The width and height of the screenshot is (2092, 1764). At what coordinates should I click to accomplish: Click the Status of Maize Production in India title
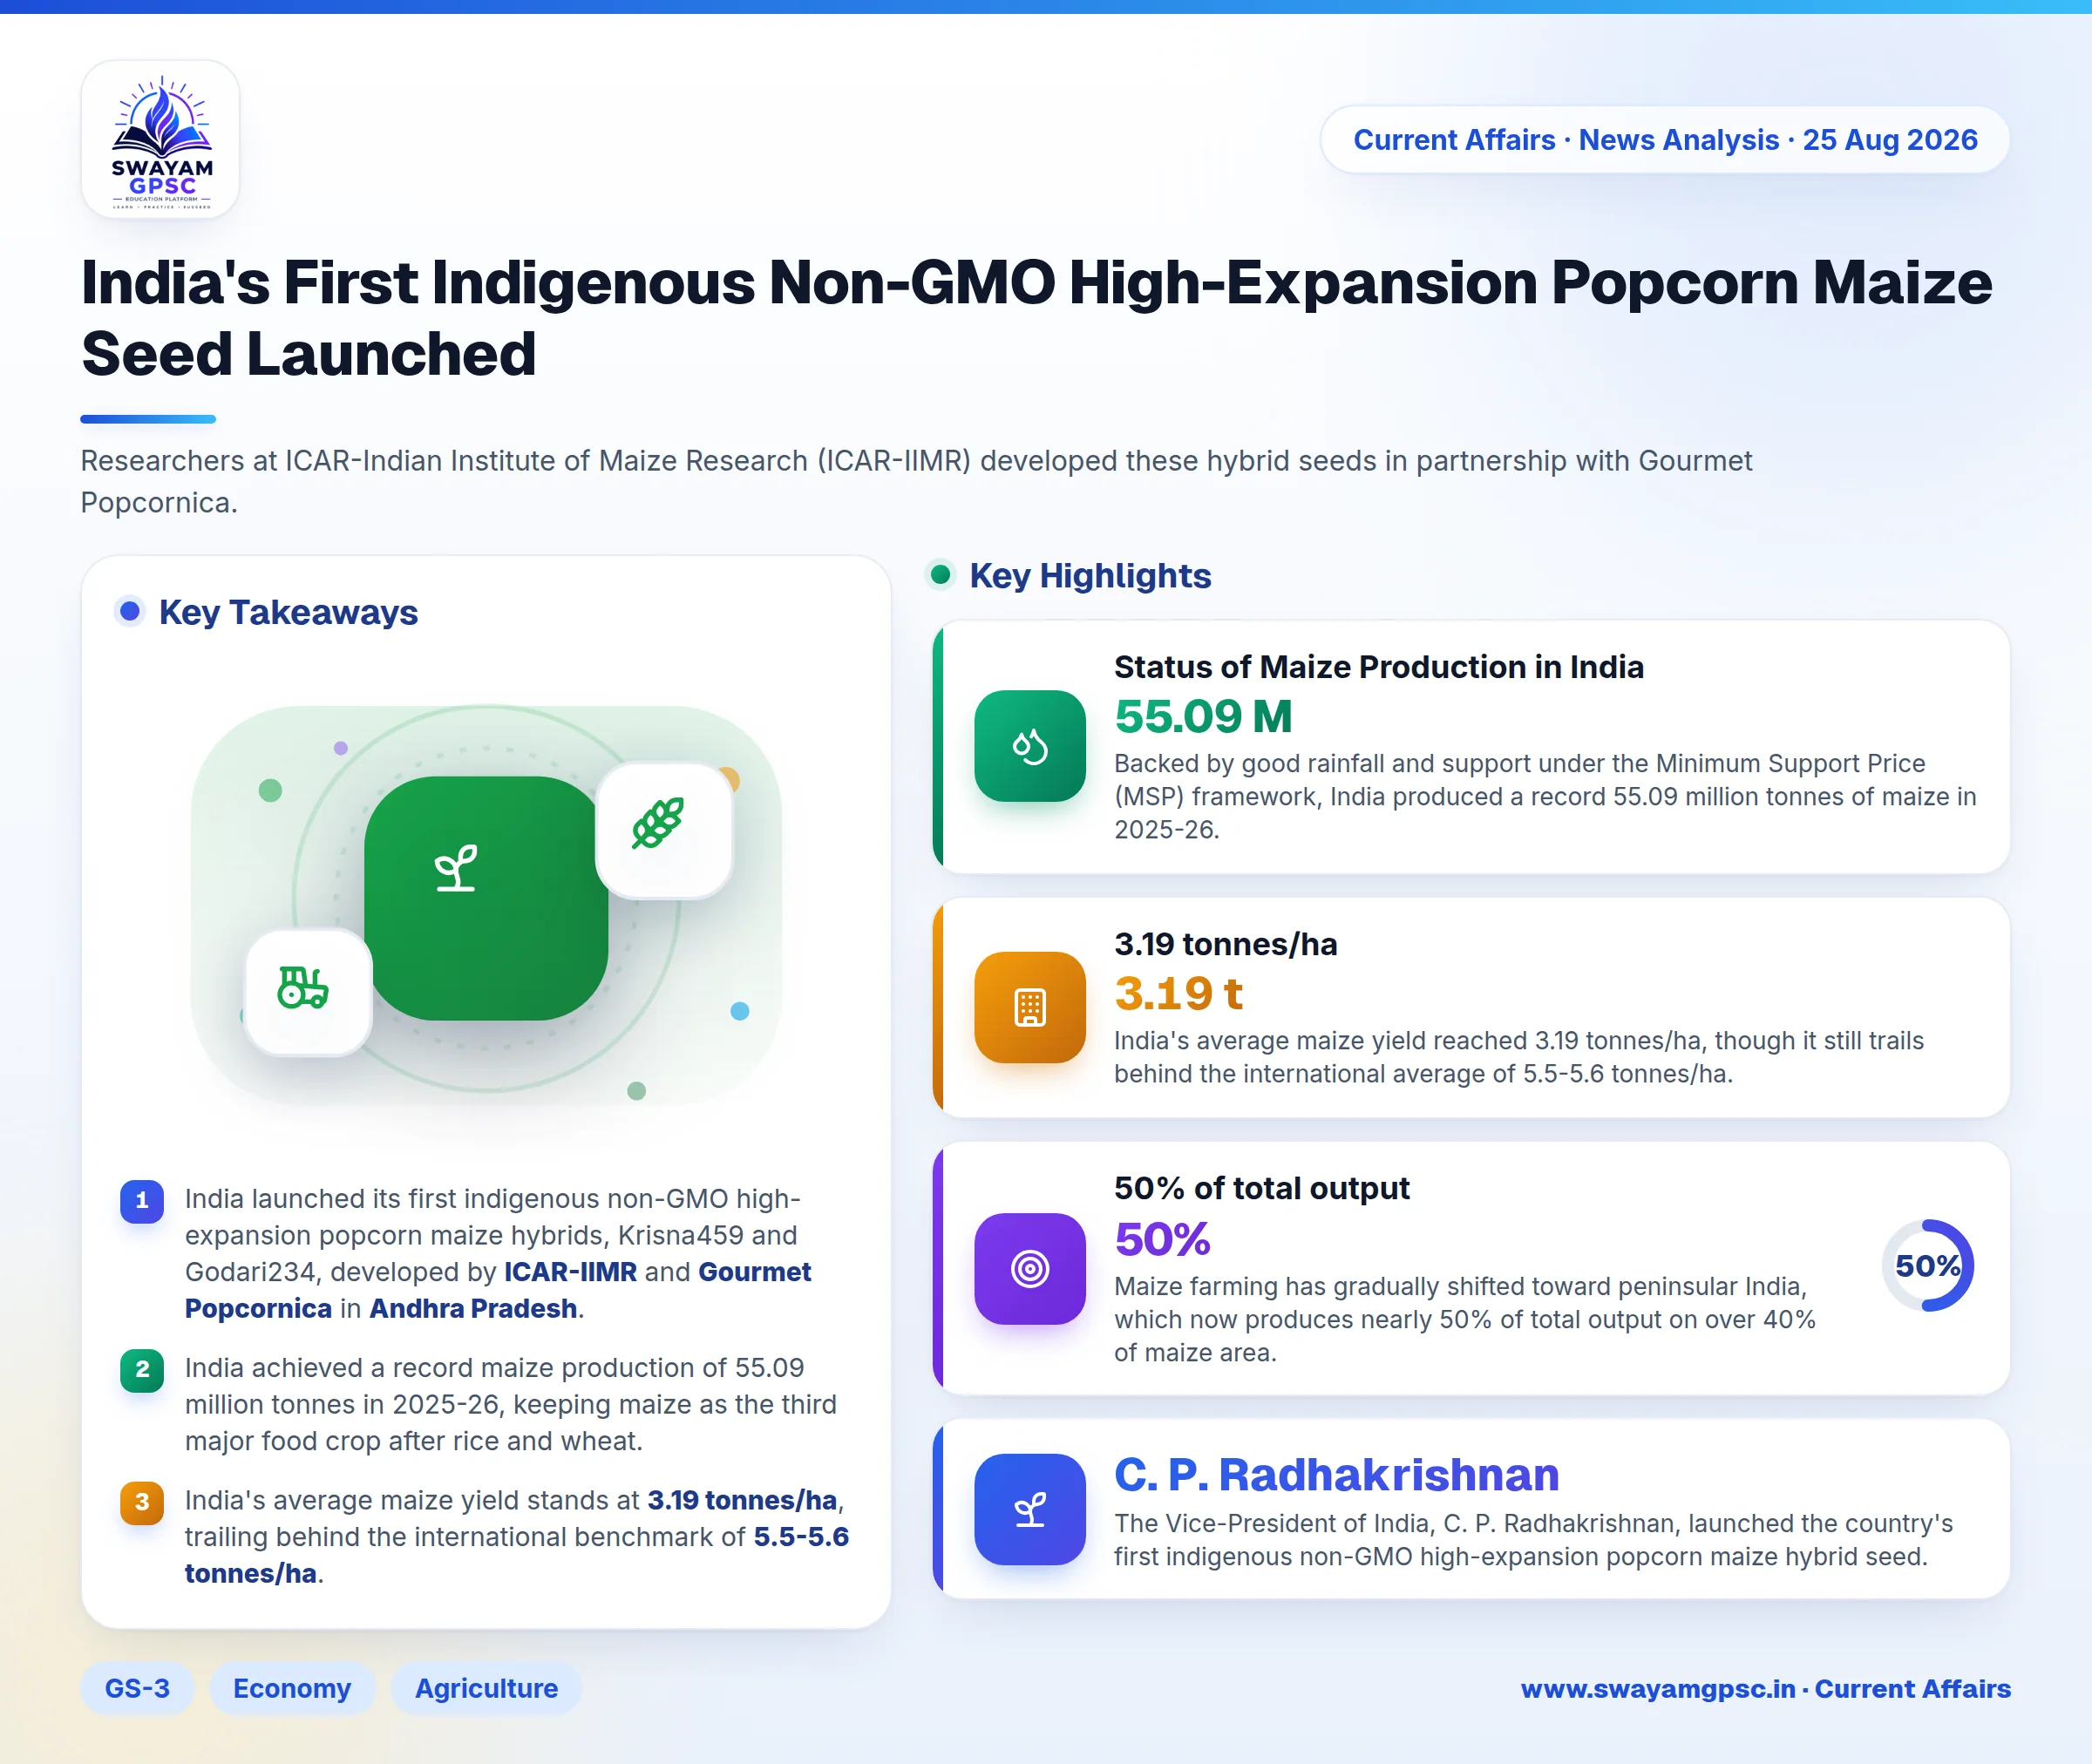pyautogui.click(x=1378, y=666)
